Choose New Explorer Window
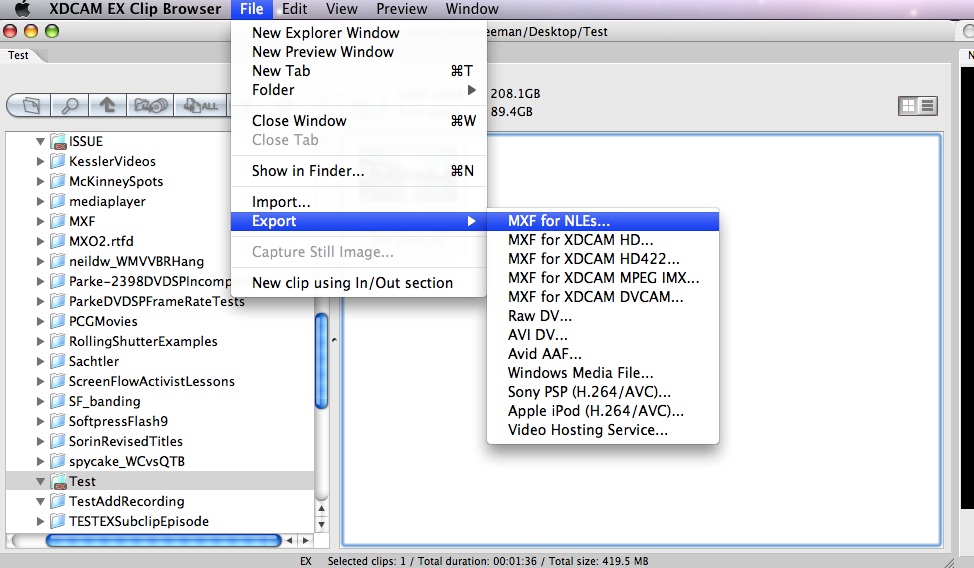Image resolution: width=974 pixels, height=568 pixels. tap(358, 33)
